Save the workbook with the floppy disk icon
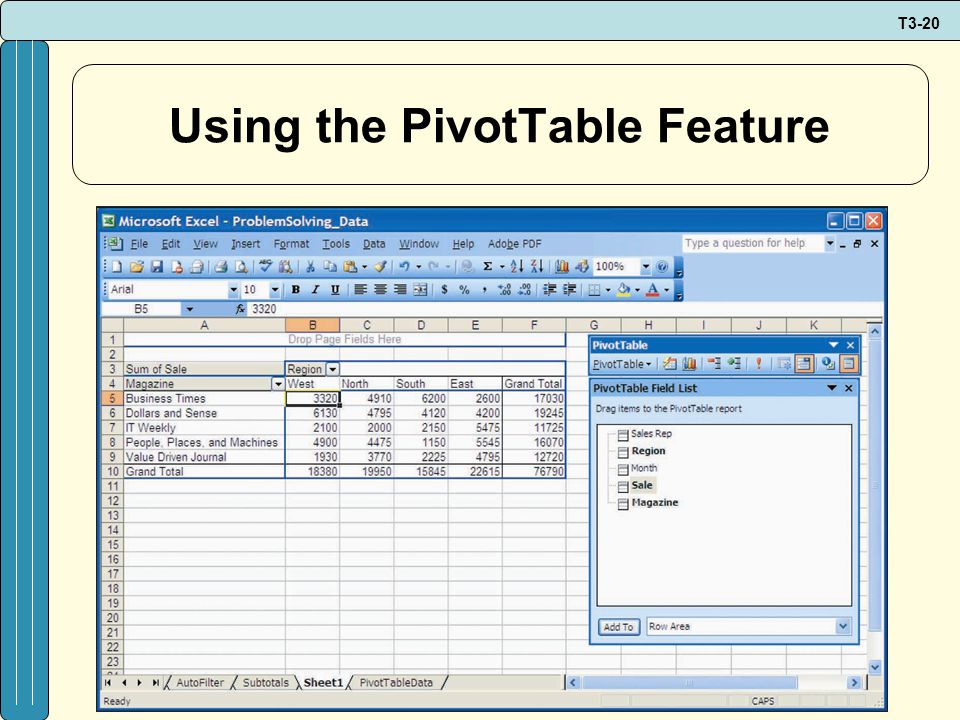The width and height of the screenshot is (960, 720). (x=157, y=267)
